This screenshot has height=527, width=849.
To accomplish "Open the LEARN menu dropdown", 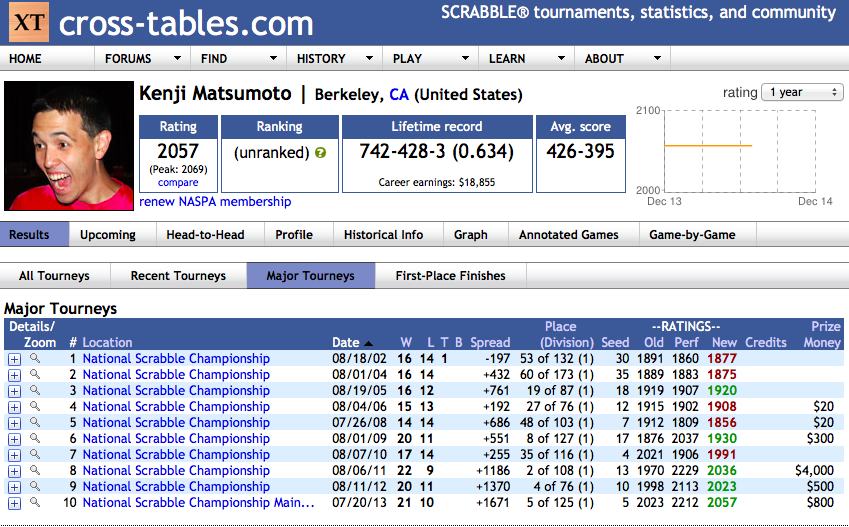I will [526, 58].
